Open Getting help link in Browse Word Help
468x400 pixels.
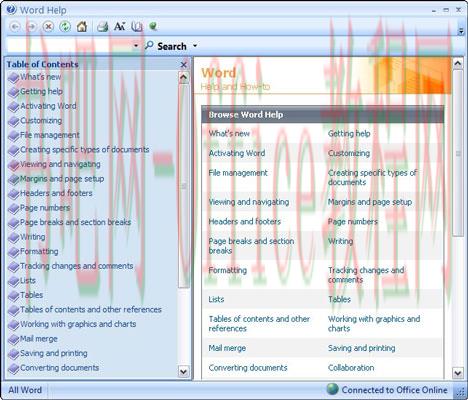click(x=349, y=134)
